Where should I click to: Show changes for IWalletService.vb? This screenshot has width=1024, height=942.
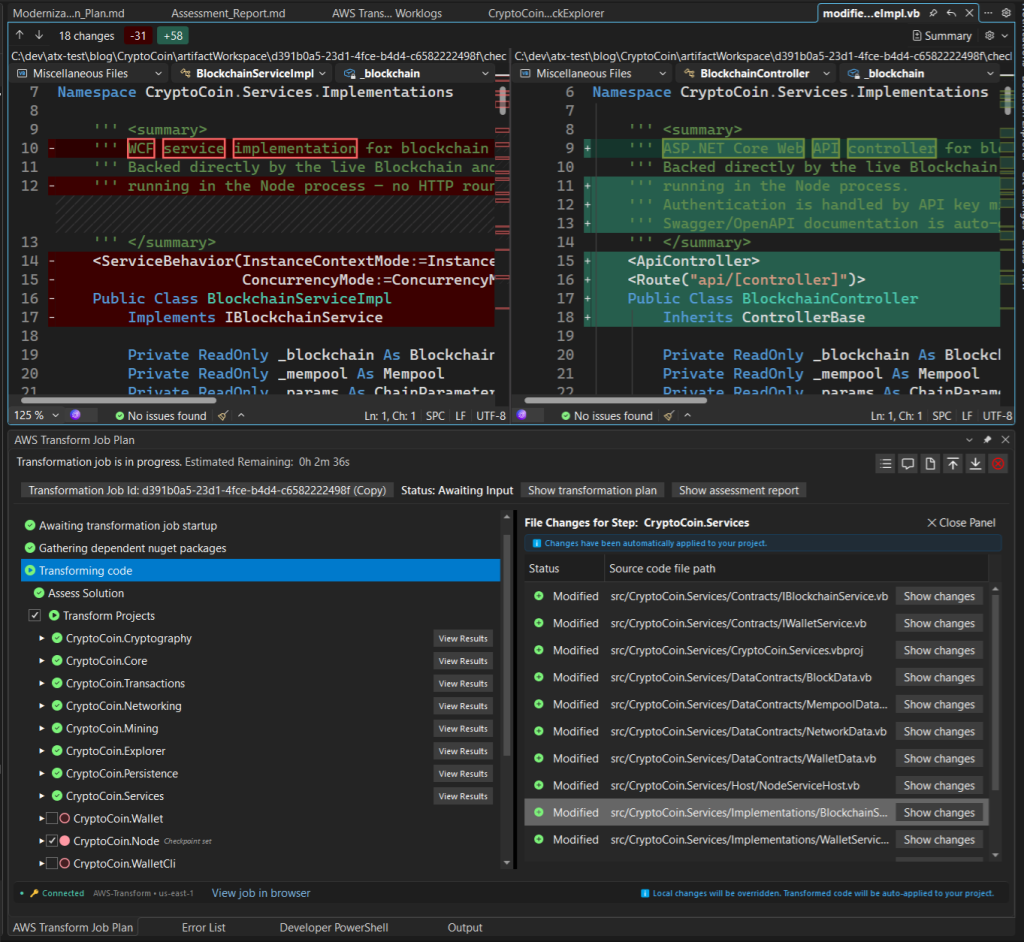939,623
